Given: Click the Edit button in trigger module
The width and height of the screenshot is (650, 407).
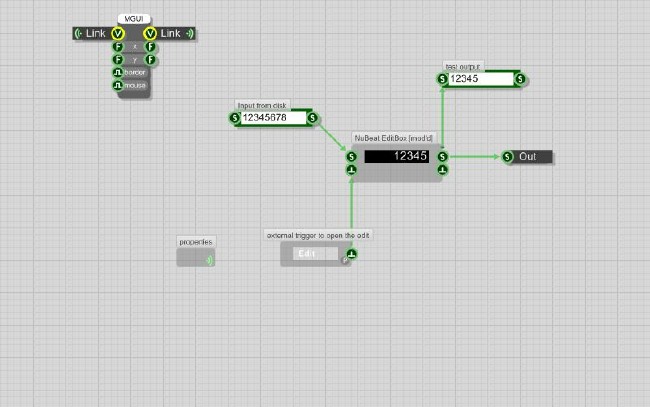Looking at the screenshot, I should pos(310,254).
